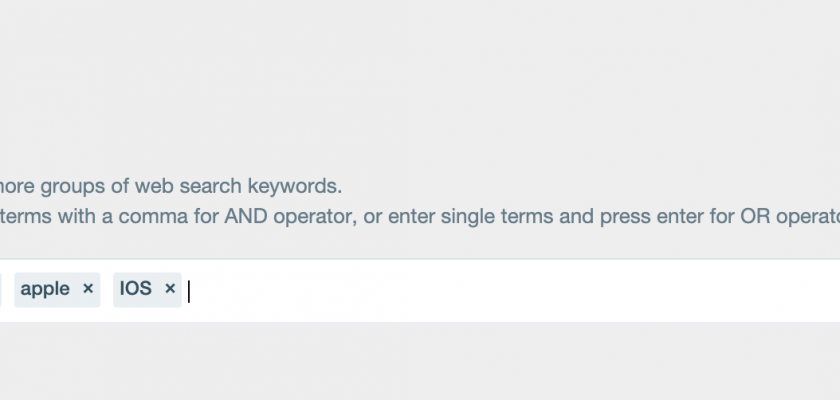Click the partially visible tag left of apple
The height and width of the screenshot is (400, 840).
pos(1,290)
